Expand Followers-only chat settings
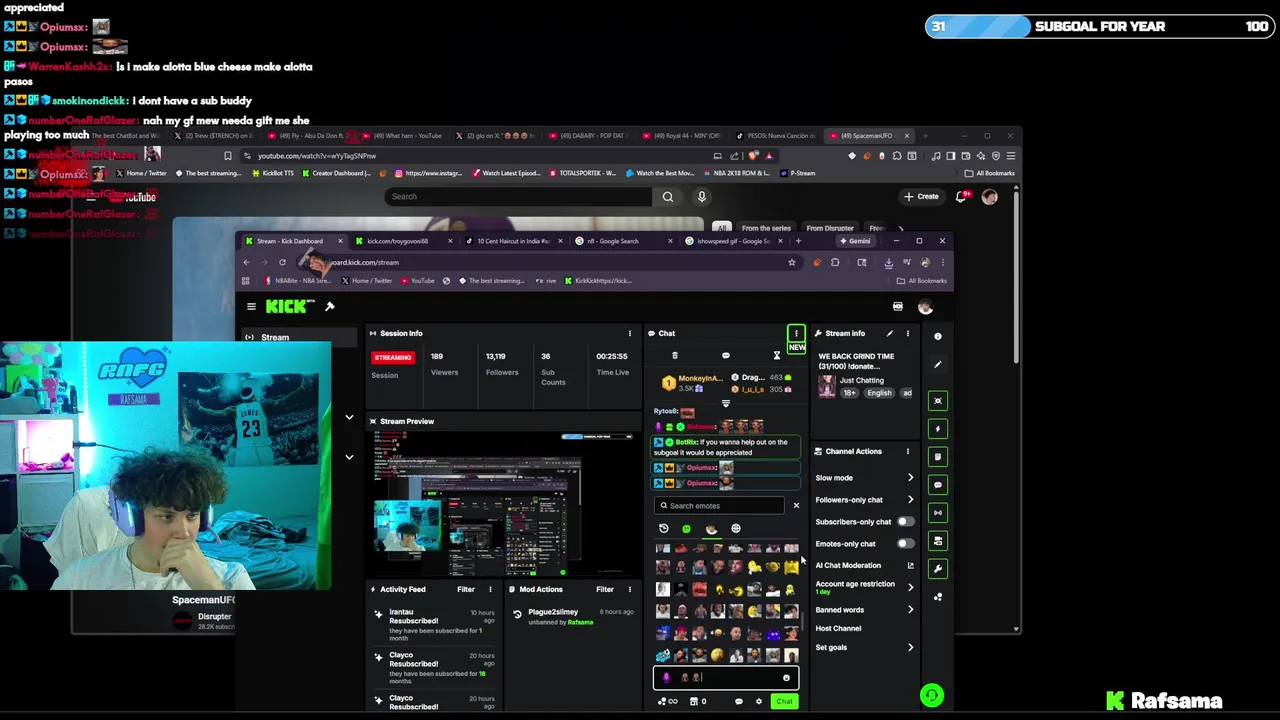The width and height of the screenshot is (1280, 720). [x=910, y=499]
